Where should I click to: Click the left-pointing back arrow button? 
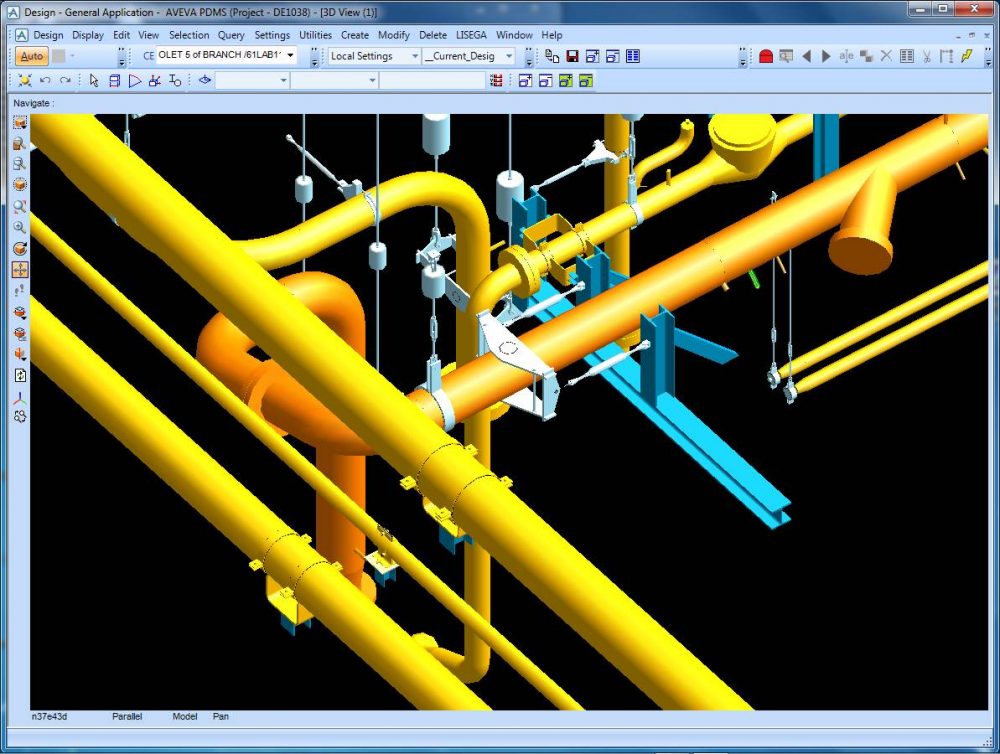(x=806, y=56)
